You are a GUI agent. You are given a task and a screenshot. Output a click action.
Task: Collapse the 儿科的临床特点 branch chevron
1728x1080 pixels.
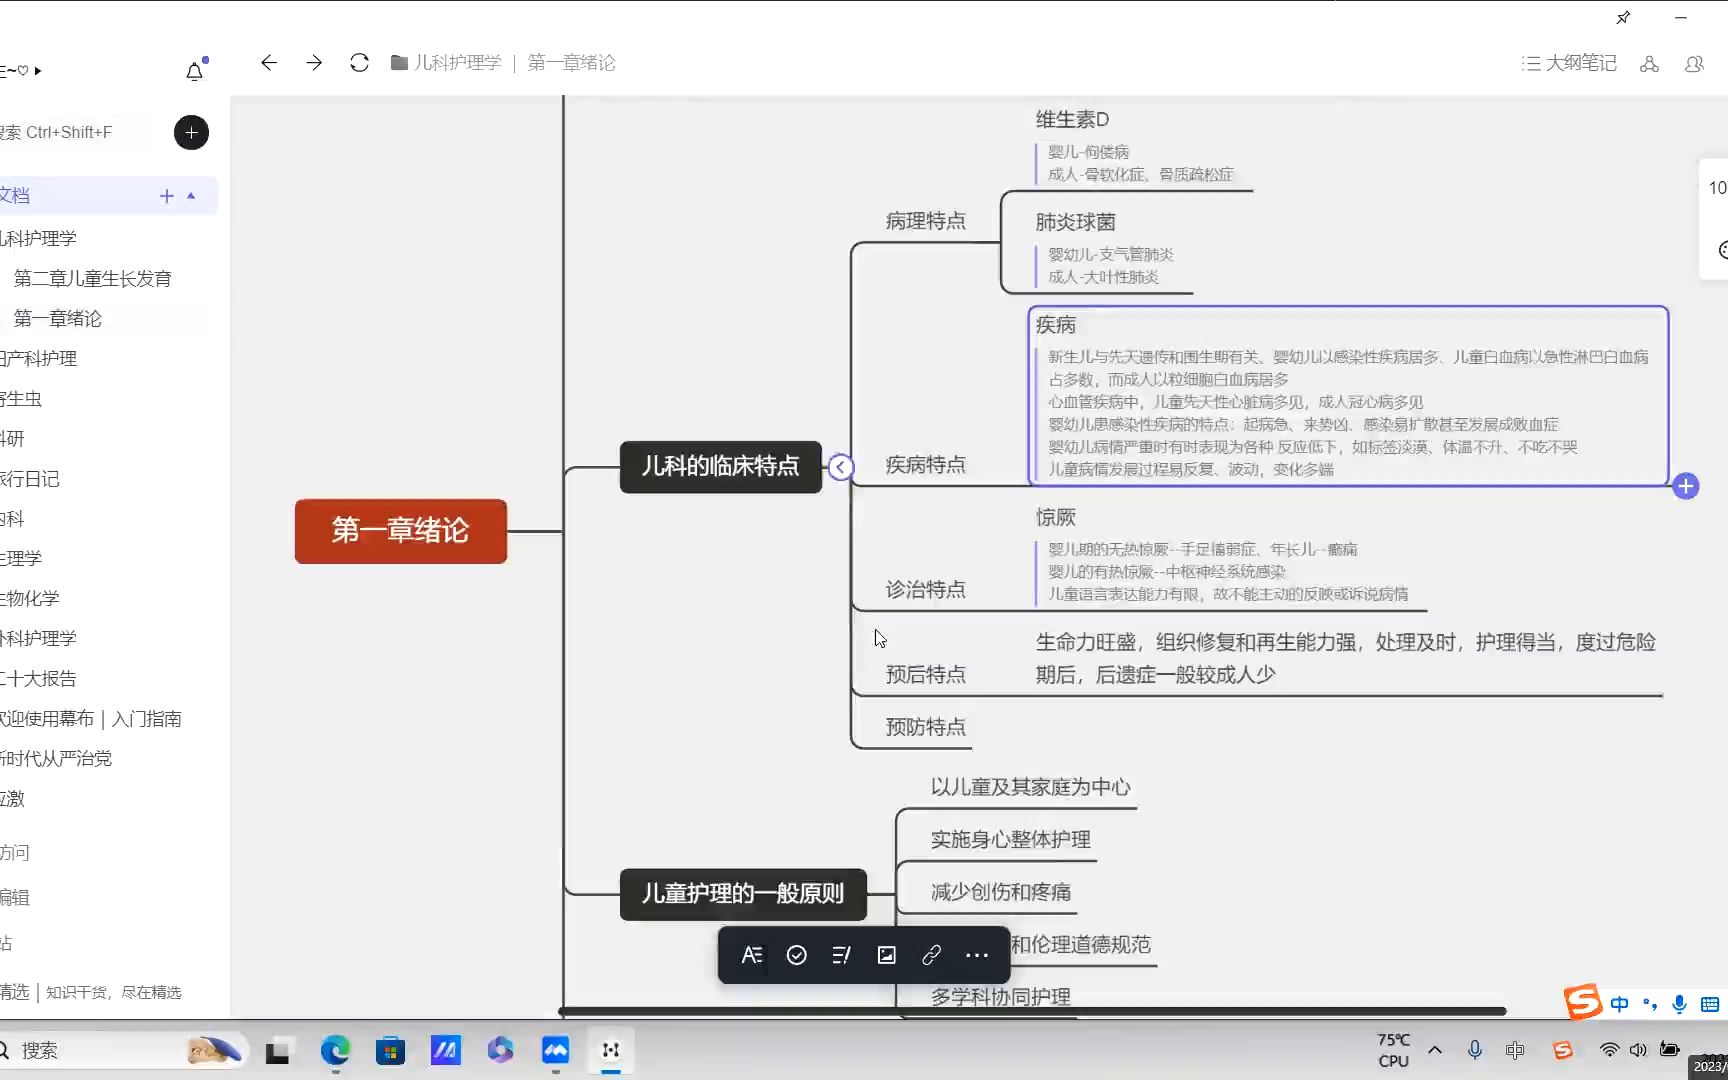click(841, 466)
